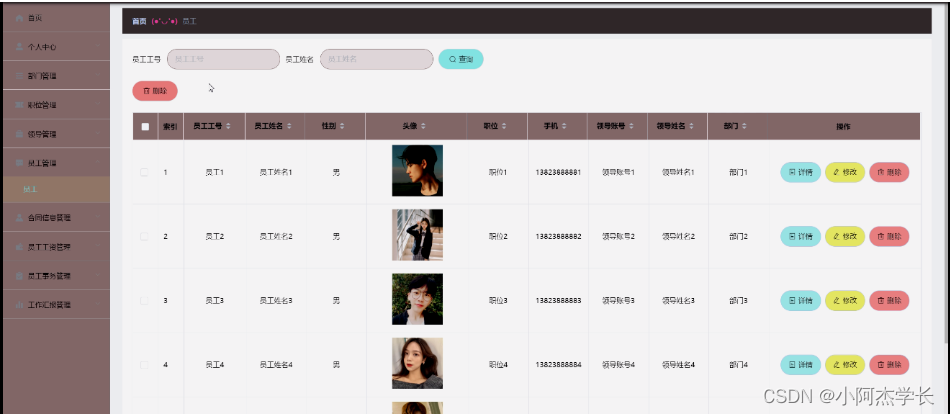Click 删除 for row 员工3

[x=889, y=300]
